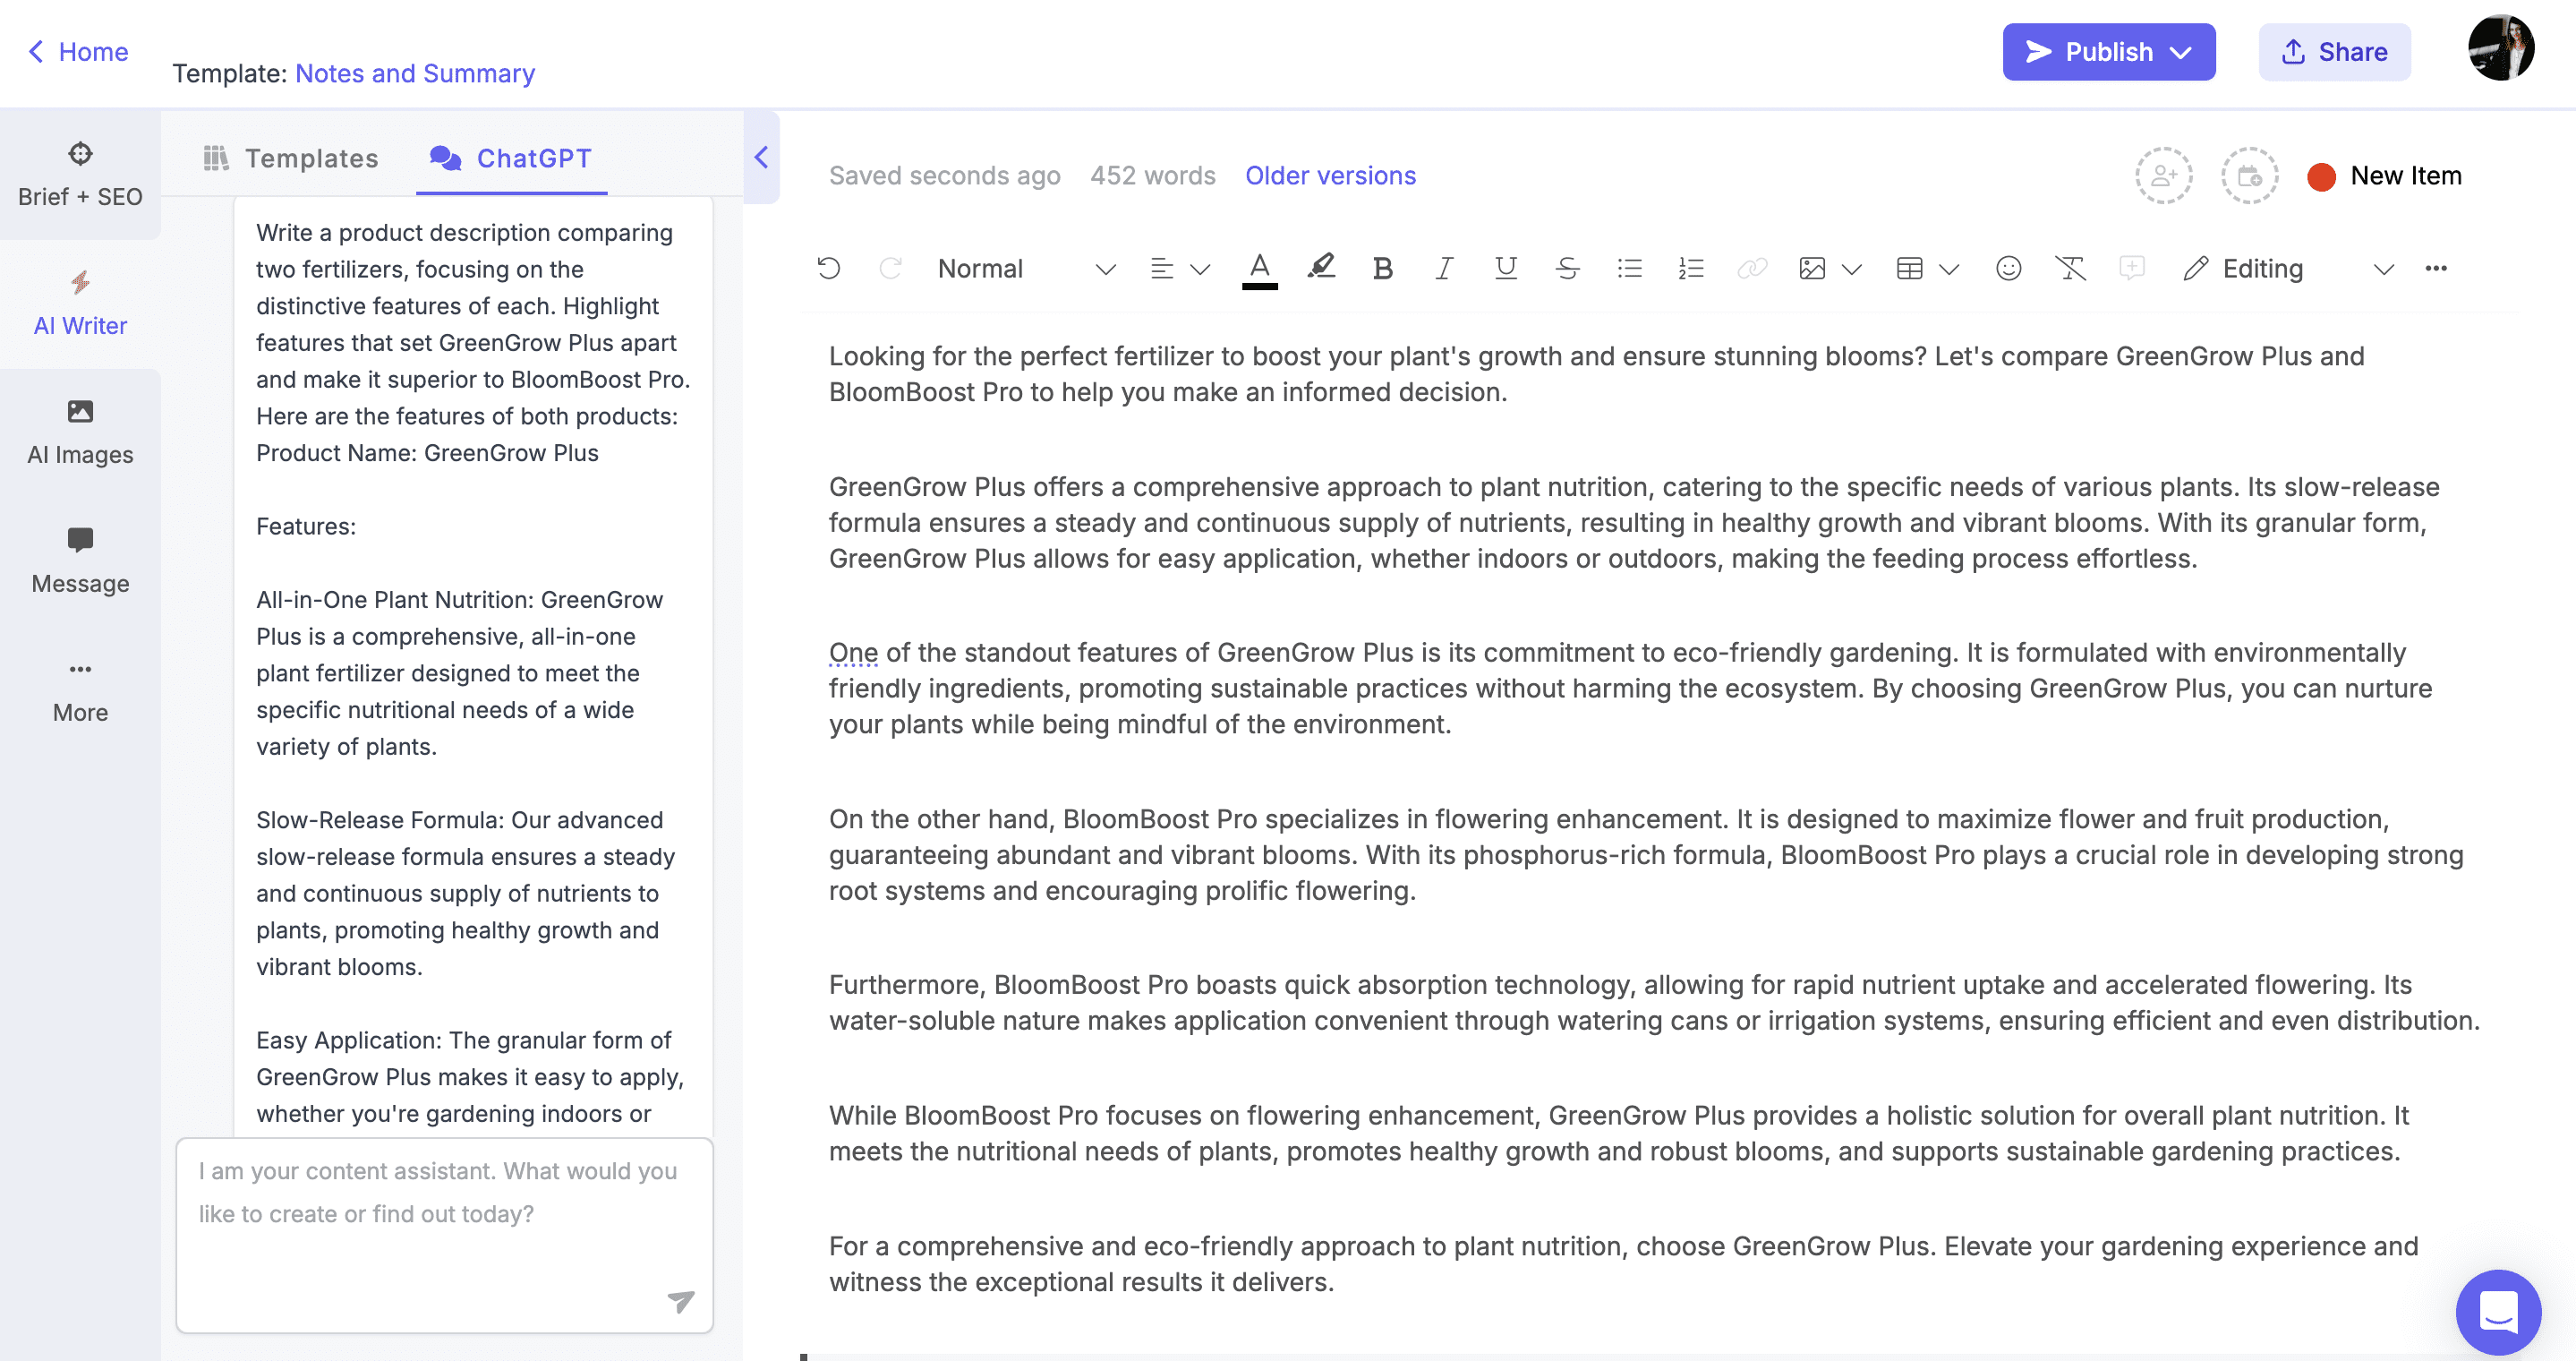
Task: Click the paragraph starting 'Furthermore, BloomBoost Pro'
Action: (x=1654, y=1002)
